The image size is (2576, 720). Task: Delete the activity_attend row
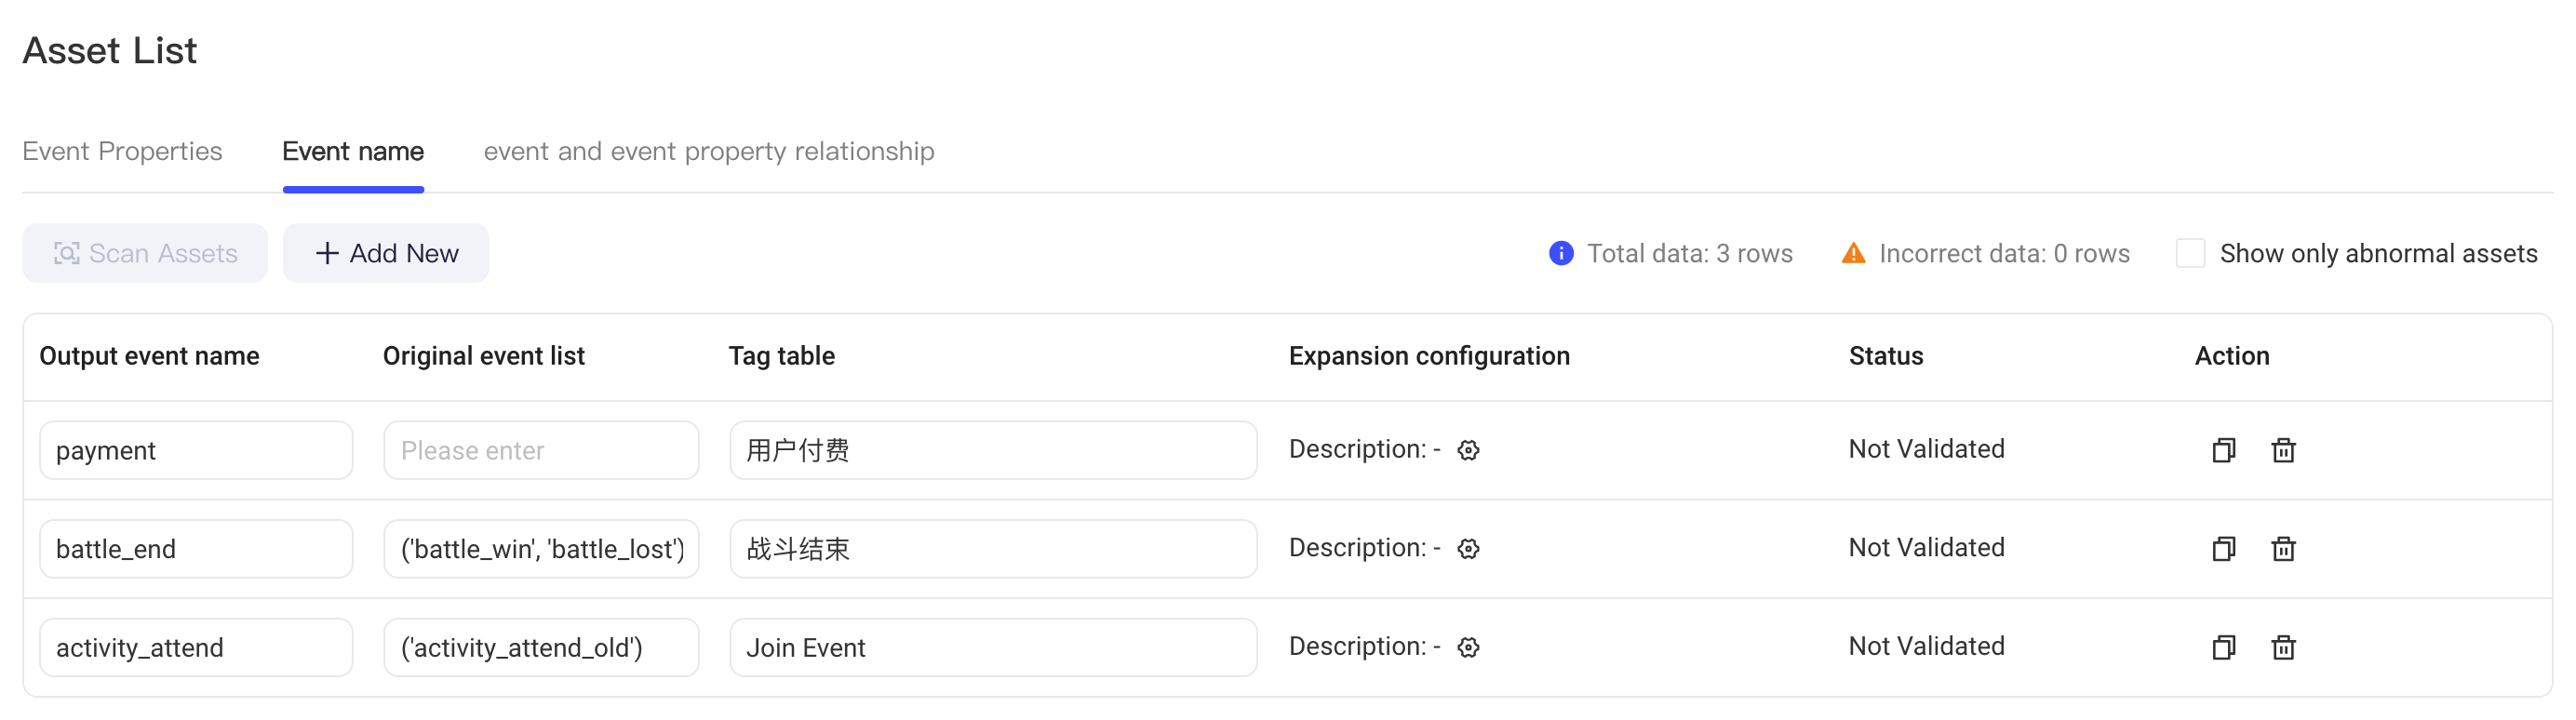[x=2283, y=647]
